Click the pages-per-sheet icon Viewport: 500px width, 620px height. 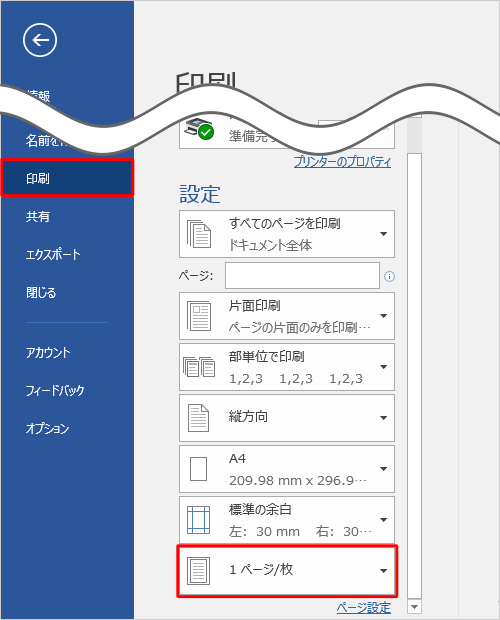[x=198, y=571]
